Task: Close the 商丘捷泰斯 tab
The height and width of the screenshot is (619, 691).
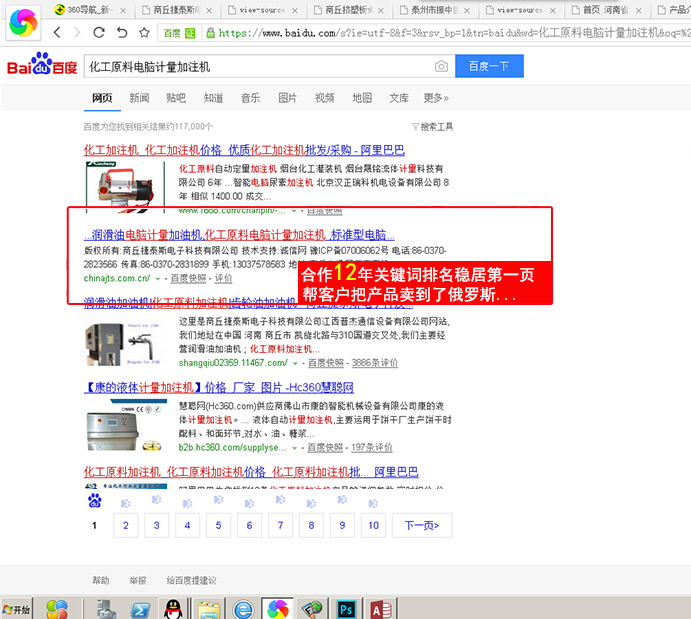Action: pyautogui.click(x=209, y=11)
